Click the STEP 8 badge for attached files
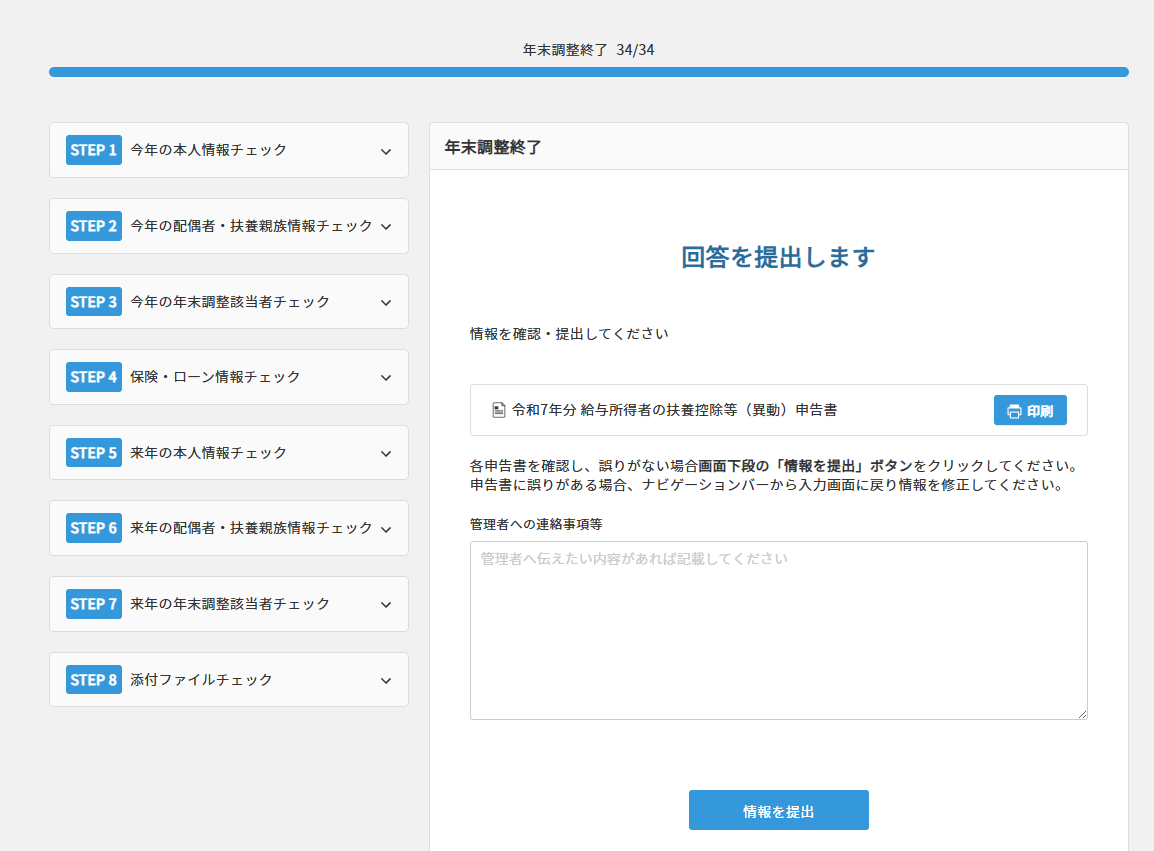 (93, 679)
